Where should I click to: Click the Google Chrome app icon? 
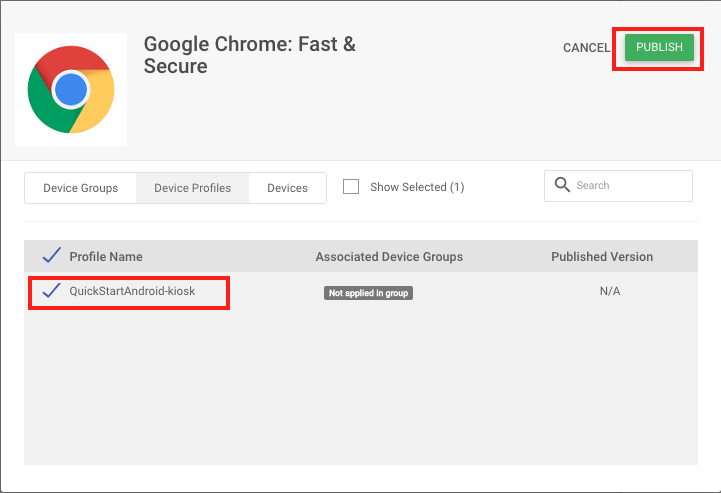[x=71, y=89]
